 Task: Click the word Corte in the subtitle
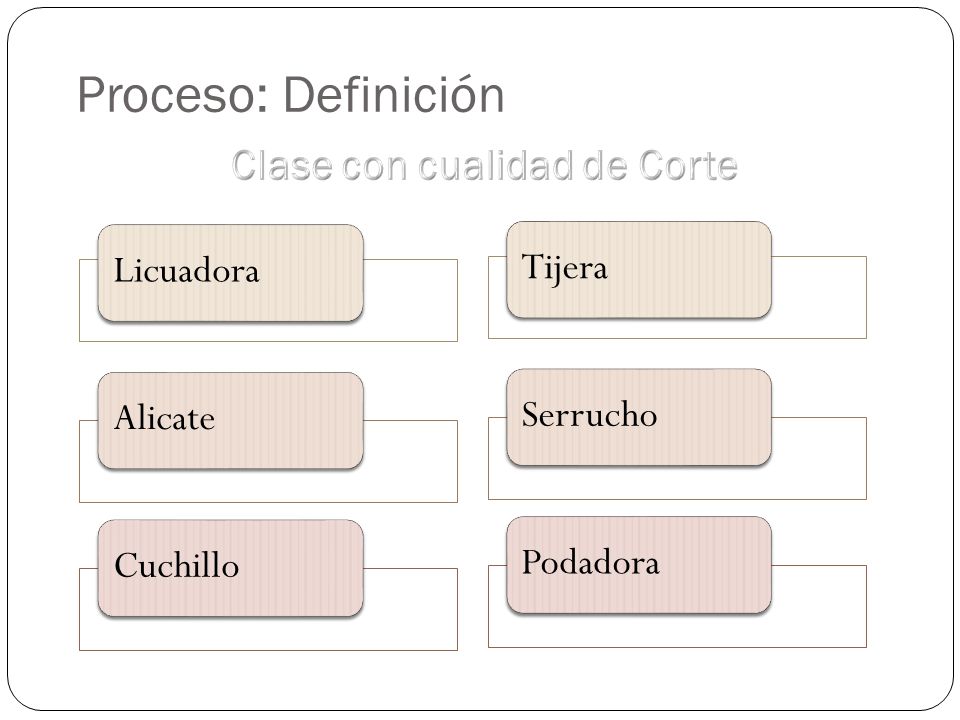tap(688, 165)
